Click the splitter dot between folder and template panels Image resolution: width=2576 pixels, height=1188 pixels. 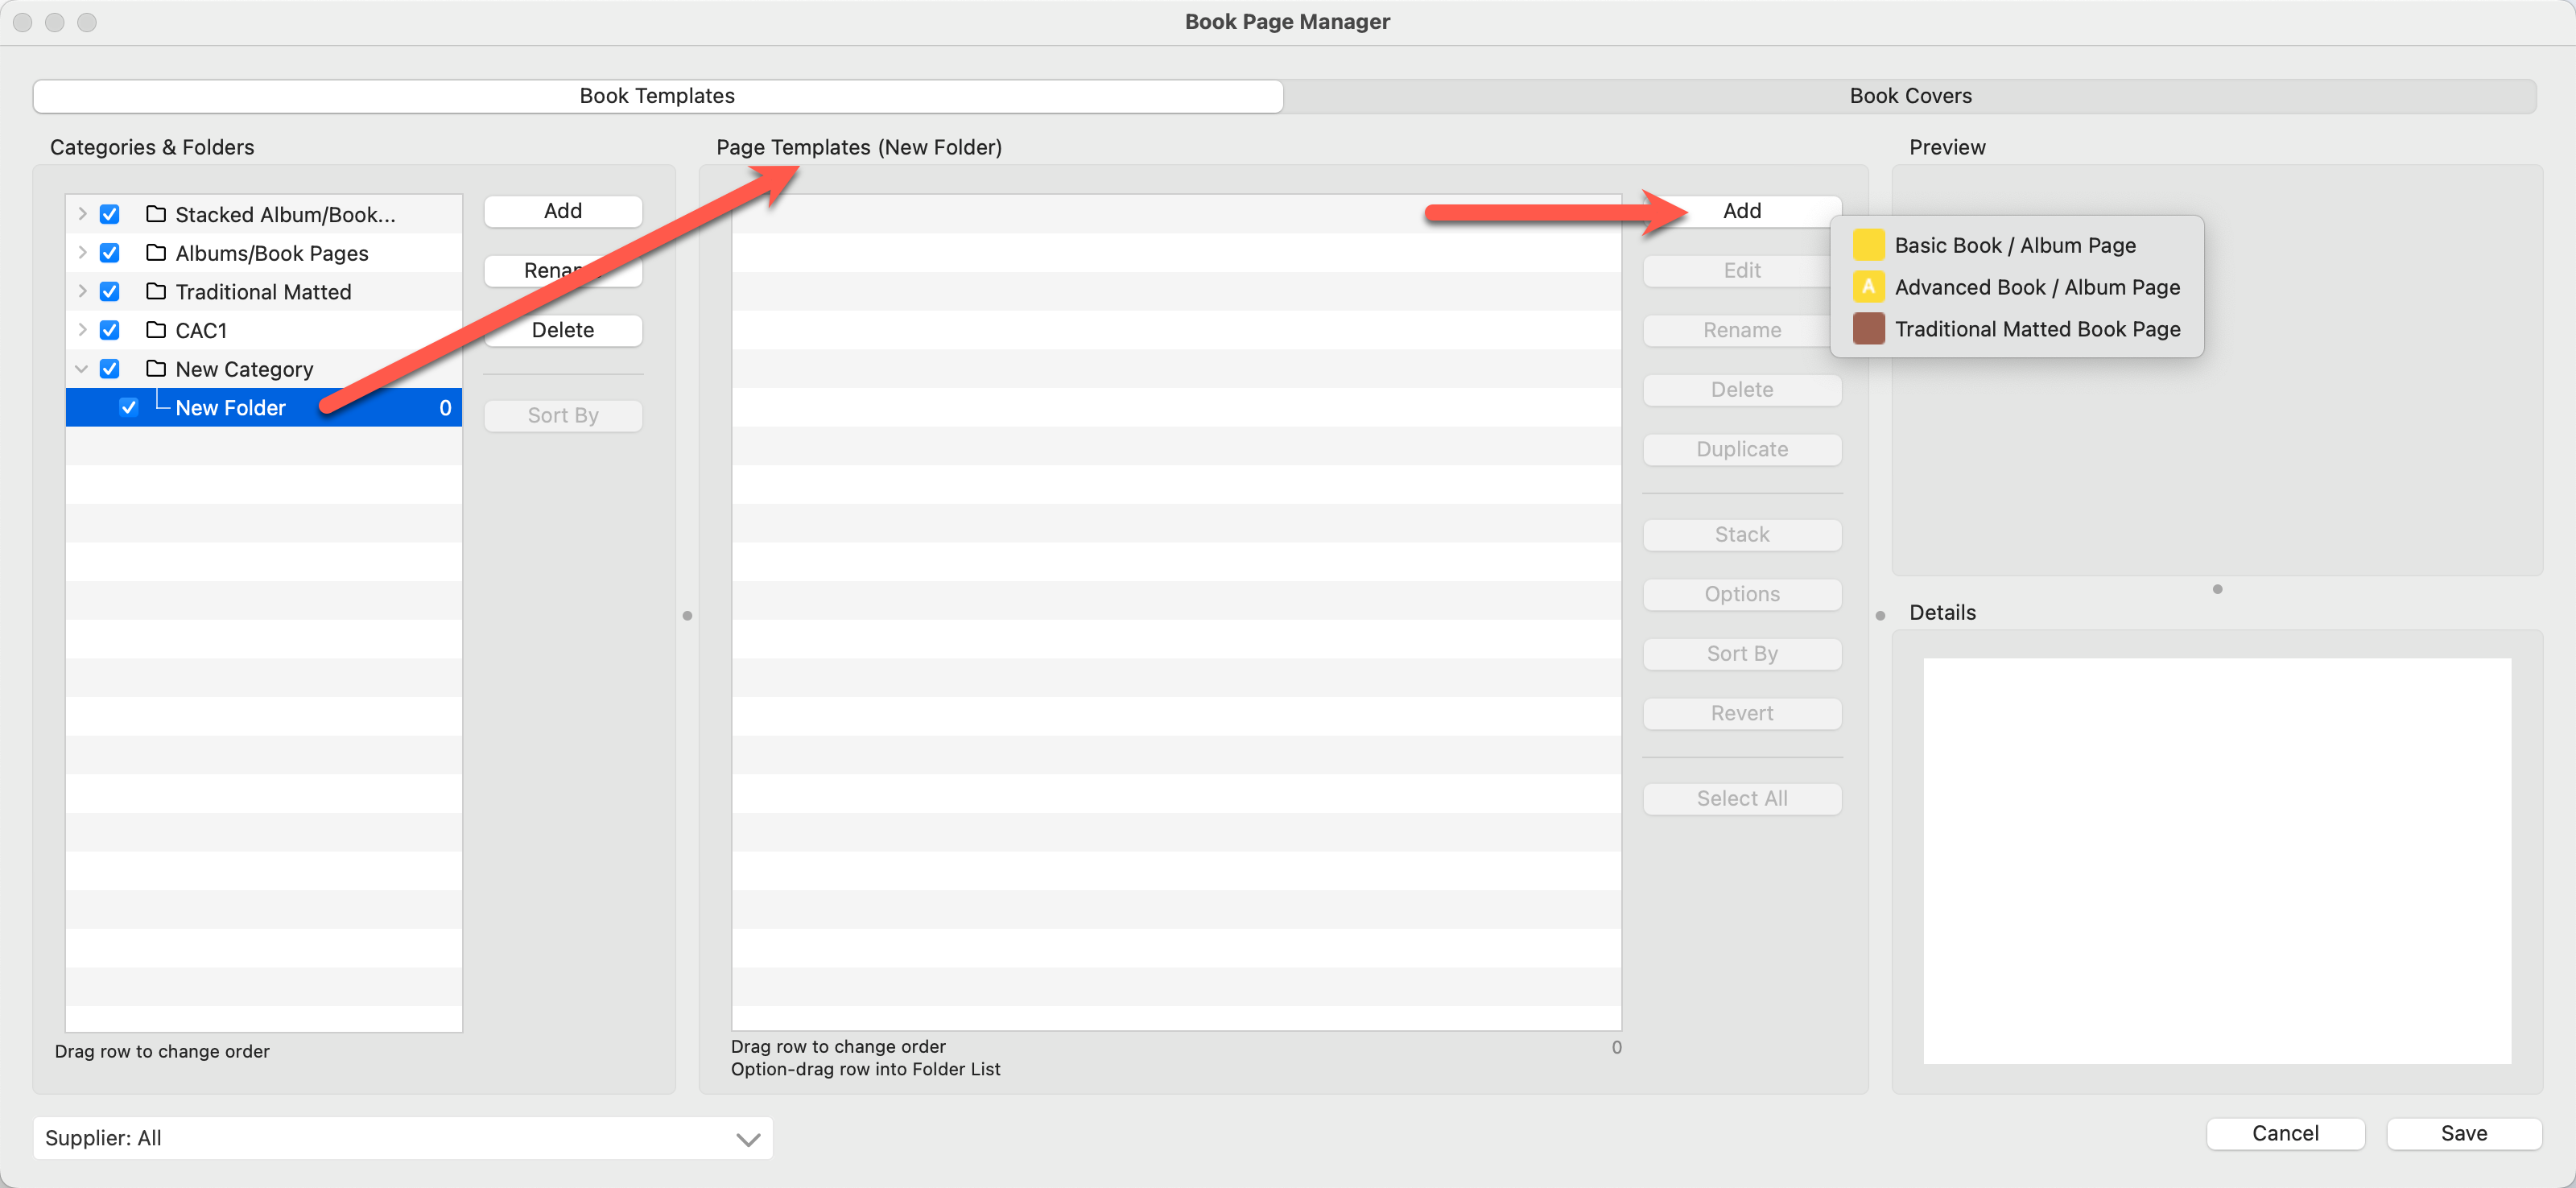[x=687, y=615]
